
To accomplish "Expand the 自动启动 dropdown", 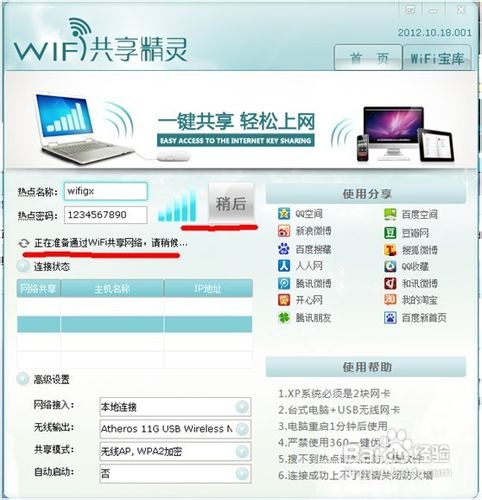I will tap(242, 473).
